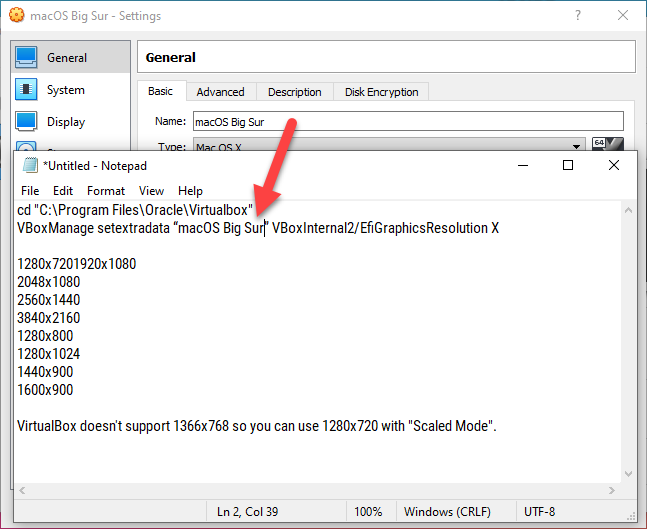The image size is (647, 529).
Task: Maximize the Notepad window
Action: (x=568, y=165)
